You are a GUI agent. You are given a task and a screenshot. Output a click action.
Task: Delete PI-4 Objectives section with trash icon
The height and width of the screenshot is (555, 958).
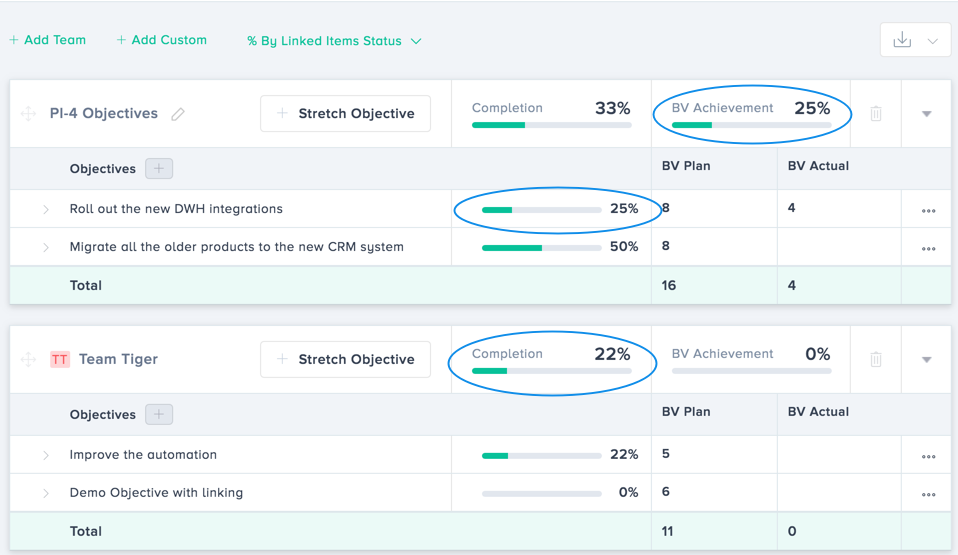876,114
